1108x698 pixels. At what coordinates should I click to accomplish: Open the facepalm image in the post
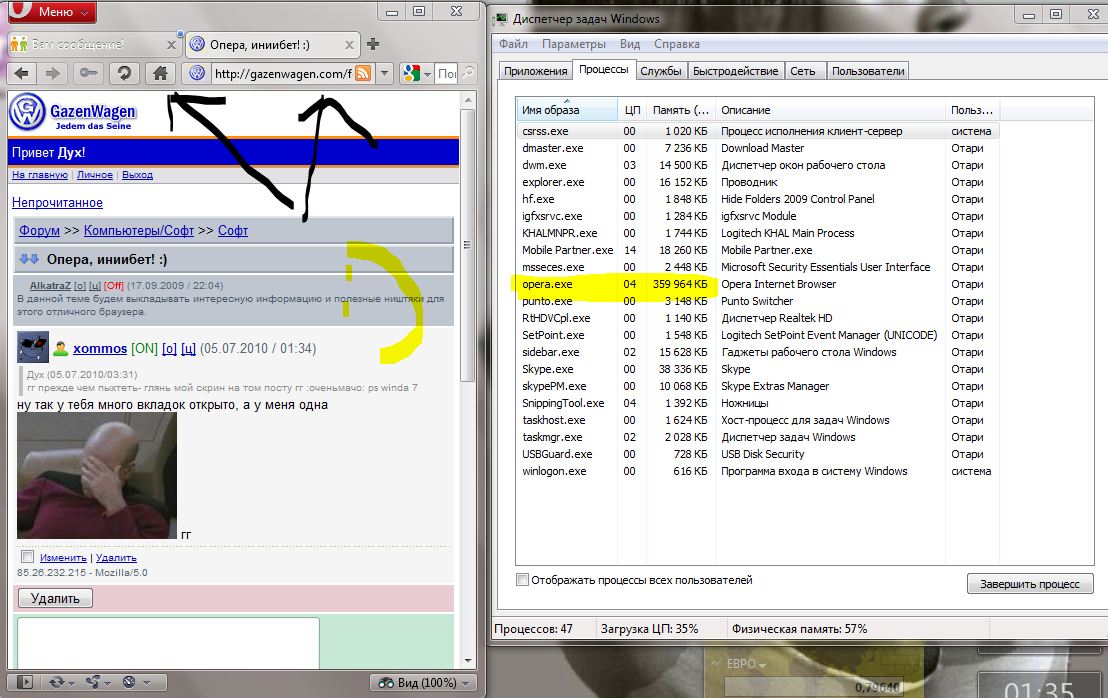click(x=97, y=475)
